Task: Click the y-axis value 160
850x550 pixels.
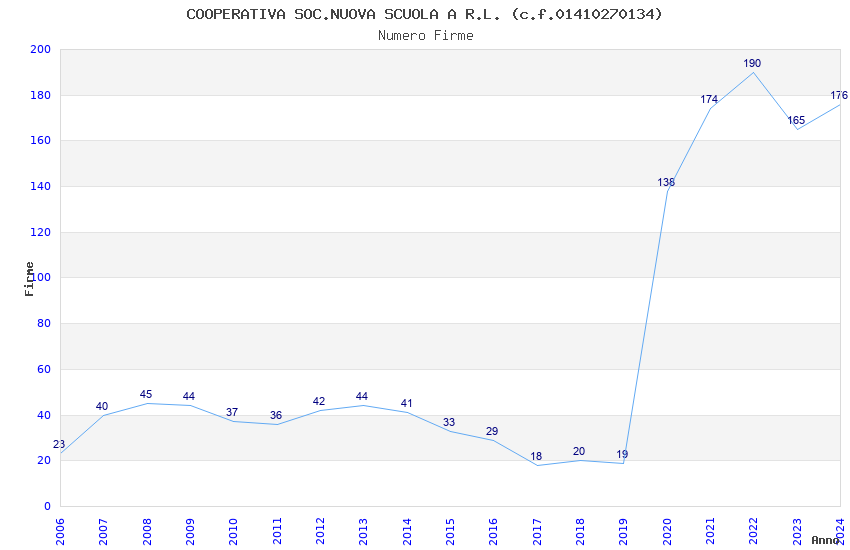Action: (x=41, y=140)
